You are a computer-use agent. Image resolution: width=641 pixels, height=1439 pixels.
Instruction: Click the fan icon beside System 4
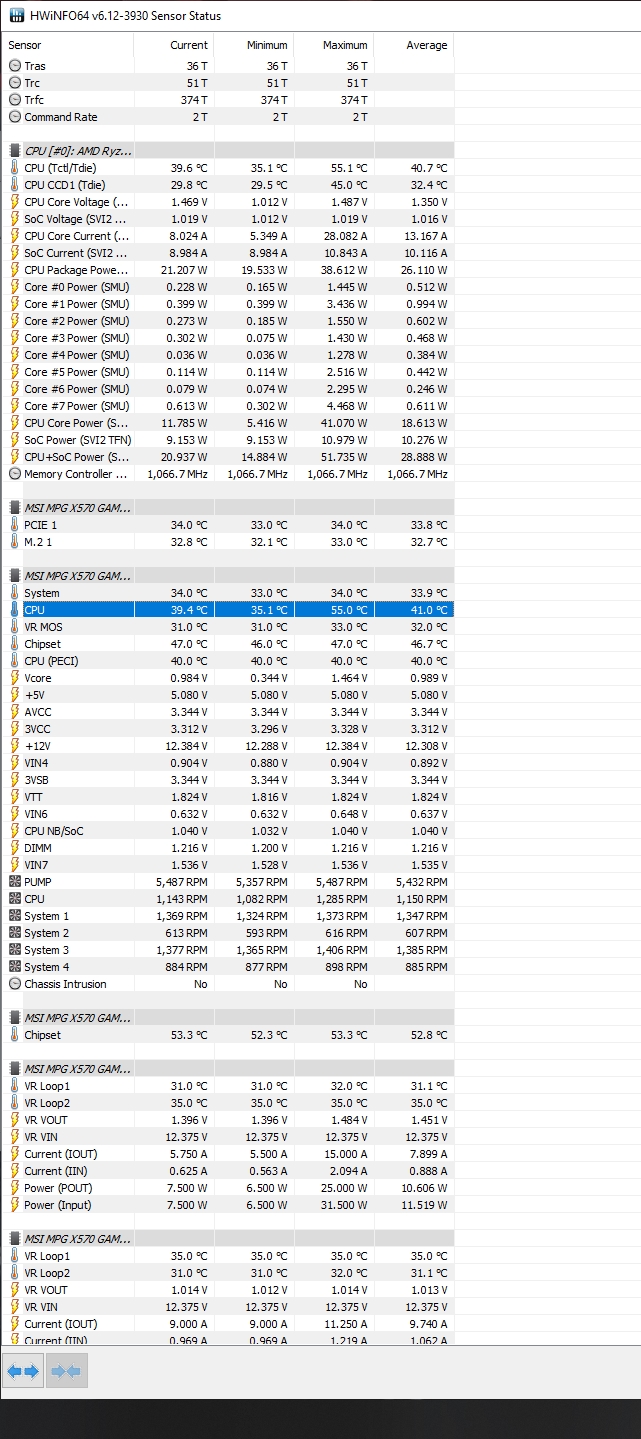coord(14,967)
